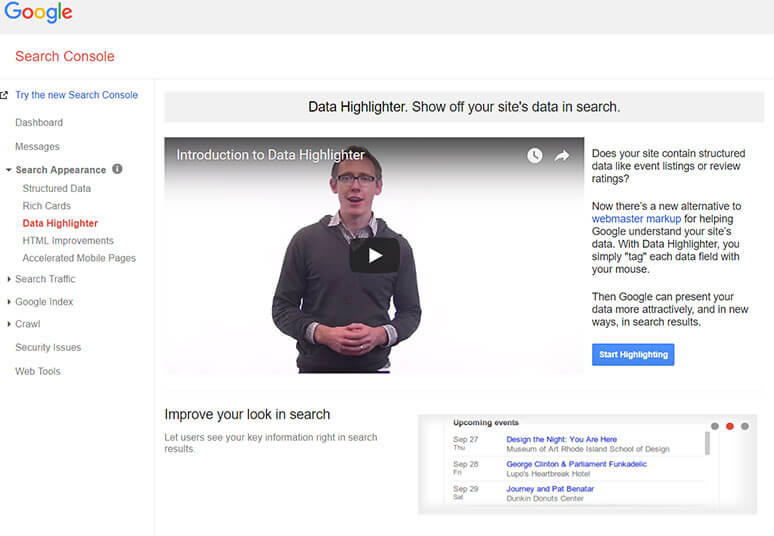
Task: Click 'Lupo's Heartbreak Hotel' venue text
Action: click(x=548, y=474)
